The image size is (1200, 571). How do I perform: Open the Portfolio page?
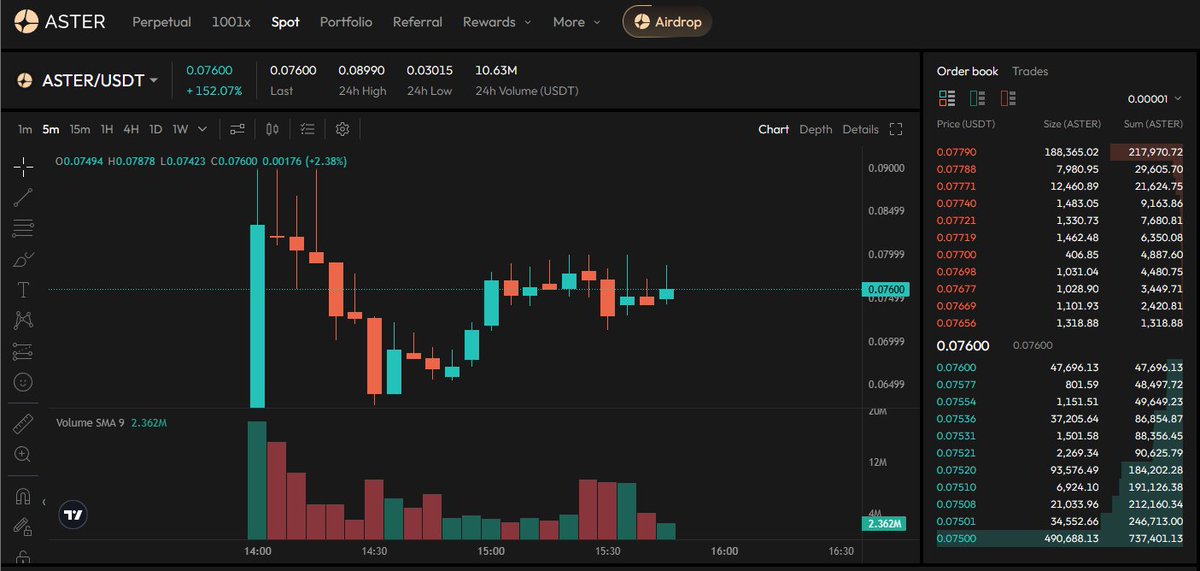[x=346, y=21]
